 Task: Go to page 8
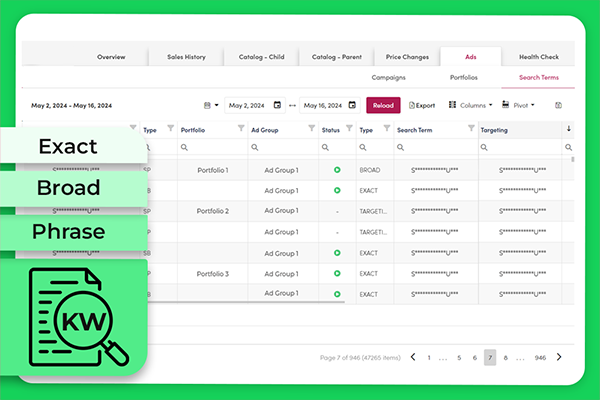click(505, 358)
